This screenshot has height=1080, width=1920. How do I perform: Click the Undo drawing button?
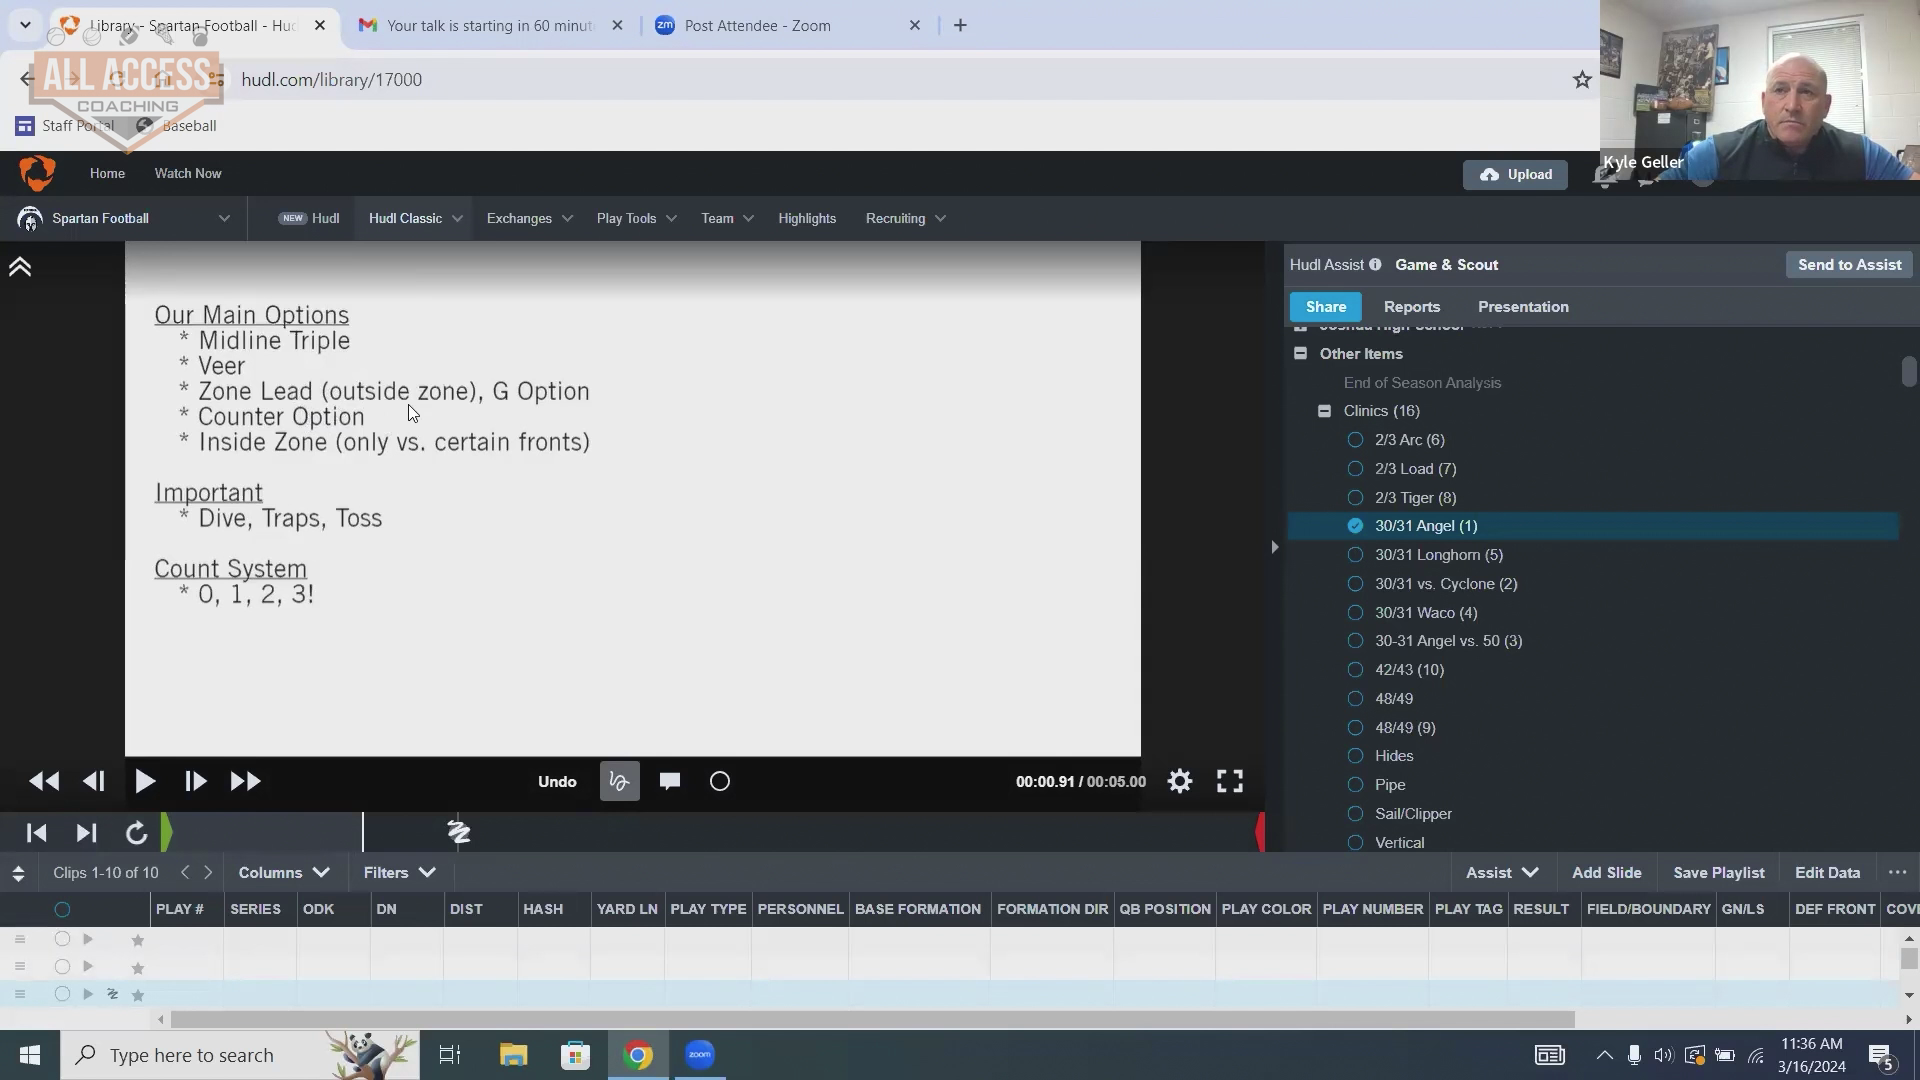pos(557,782)
